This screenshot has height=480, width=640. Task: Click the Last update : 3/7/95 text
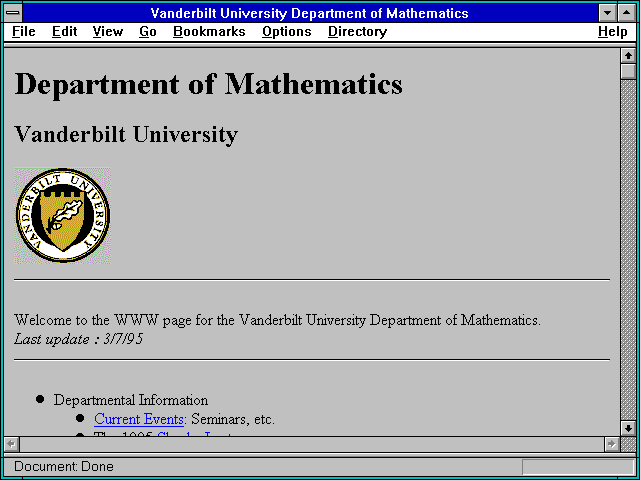coord(79,339)
